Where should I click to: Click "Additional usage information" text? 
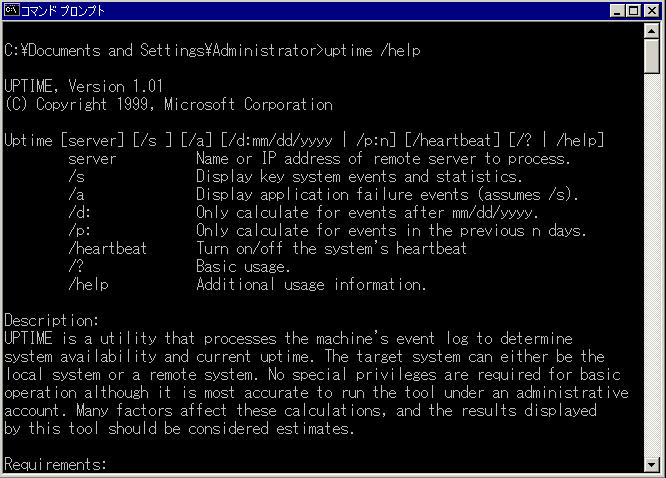[311, 284]
